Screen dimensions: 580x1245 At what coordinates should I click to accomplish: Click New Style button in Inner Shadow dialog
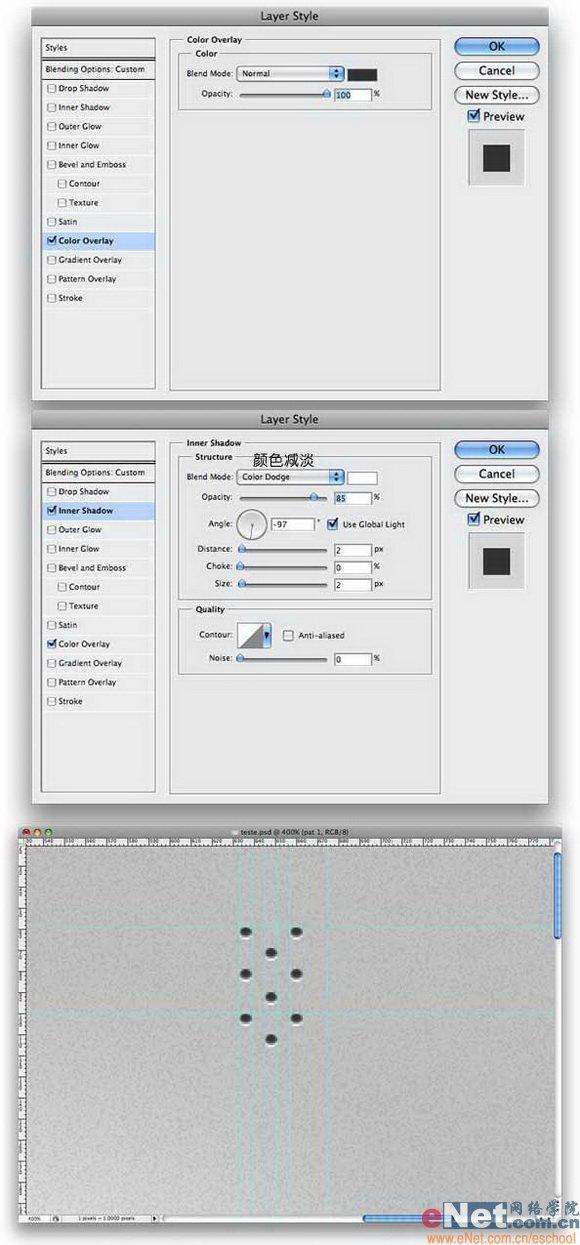tap(497, 498)
